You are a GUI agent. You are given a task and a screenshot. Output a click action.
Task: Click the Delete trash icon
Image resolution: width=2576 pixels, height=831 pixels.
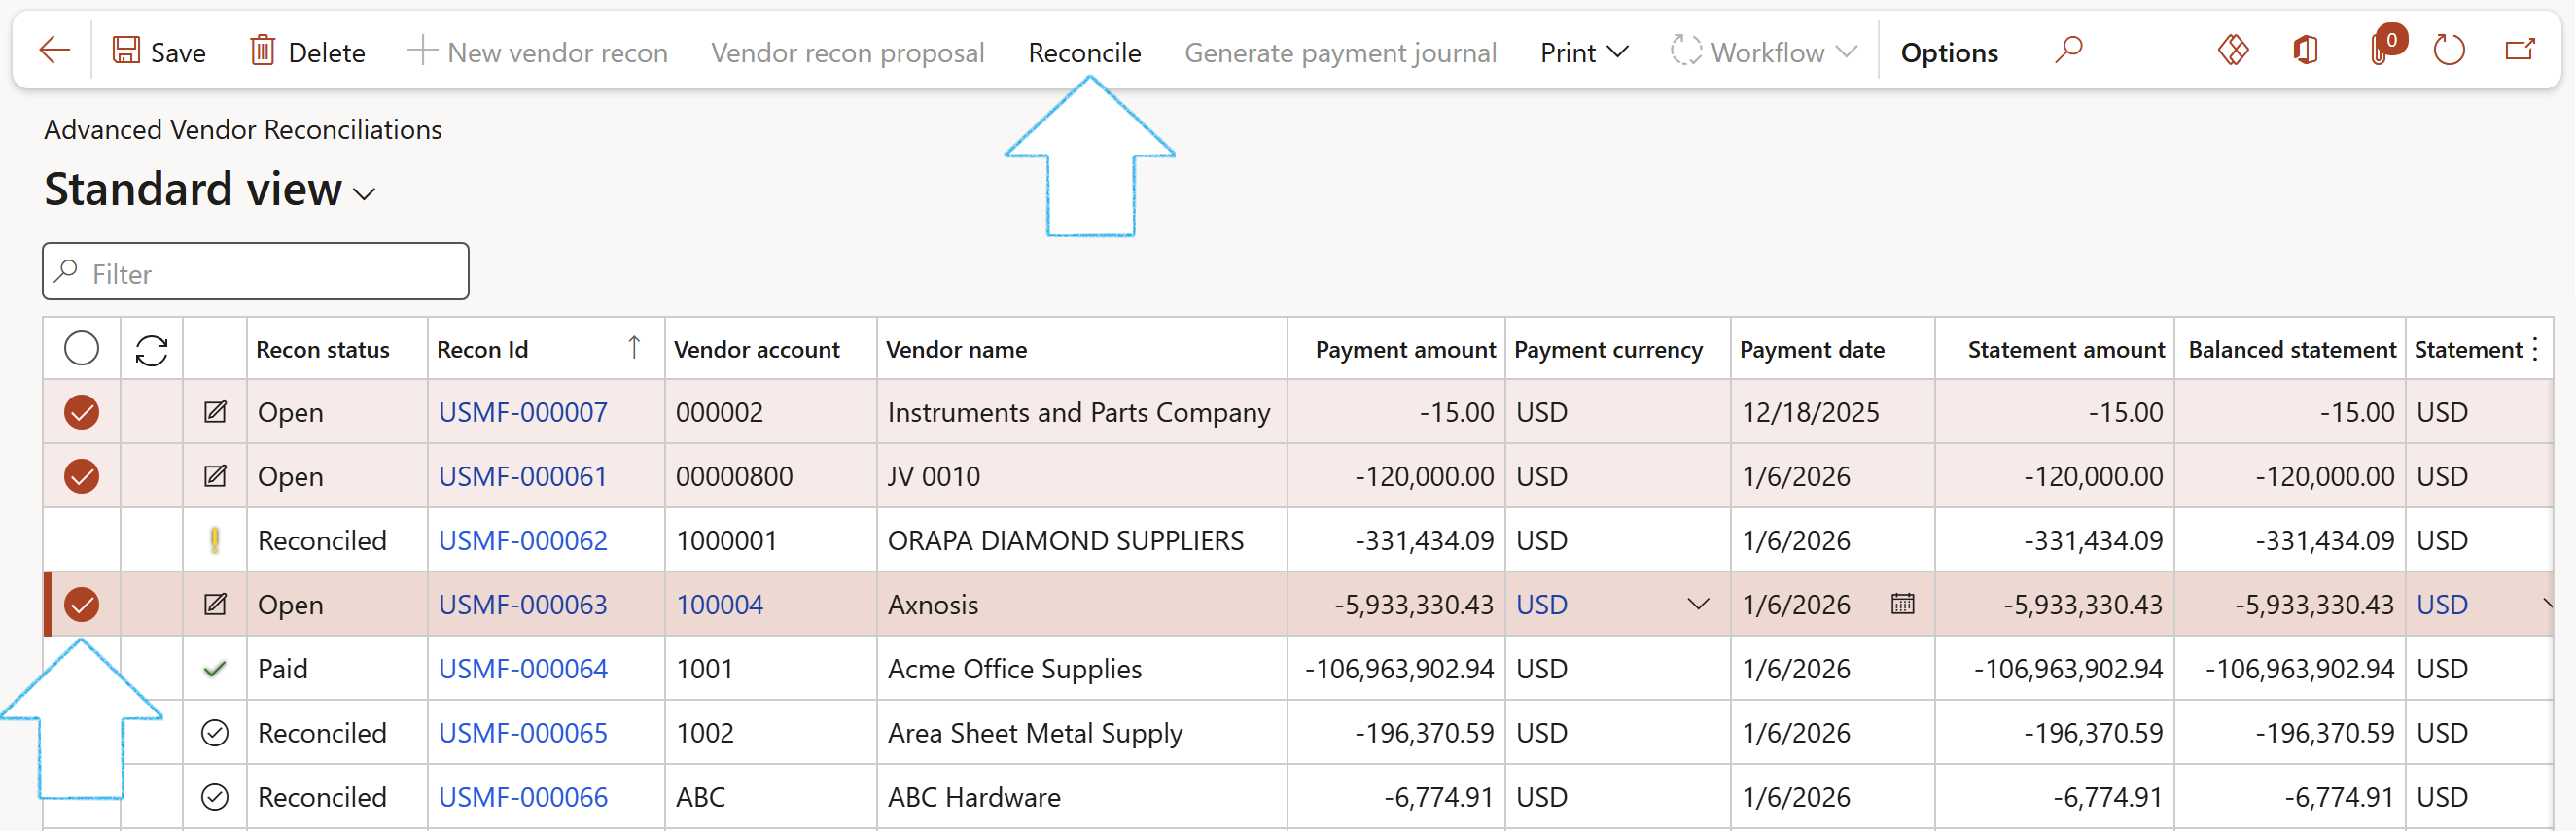[x=262, y=50]
